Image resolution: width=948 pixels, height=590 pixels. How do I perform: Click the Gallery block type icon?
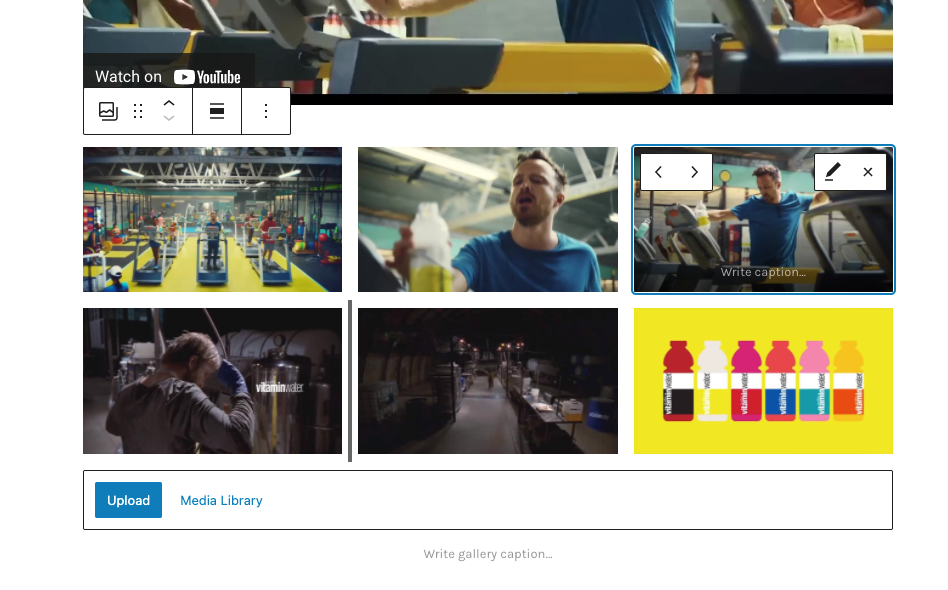(108, 111)
